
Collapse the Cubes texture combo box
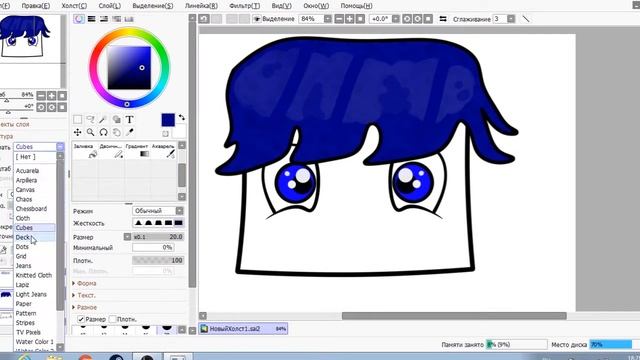[x=60, y=147]
